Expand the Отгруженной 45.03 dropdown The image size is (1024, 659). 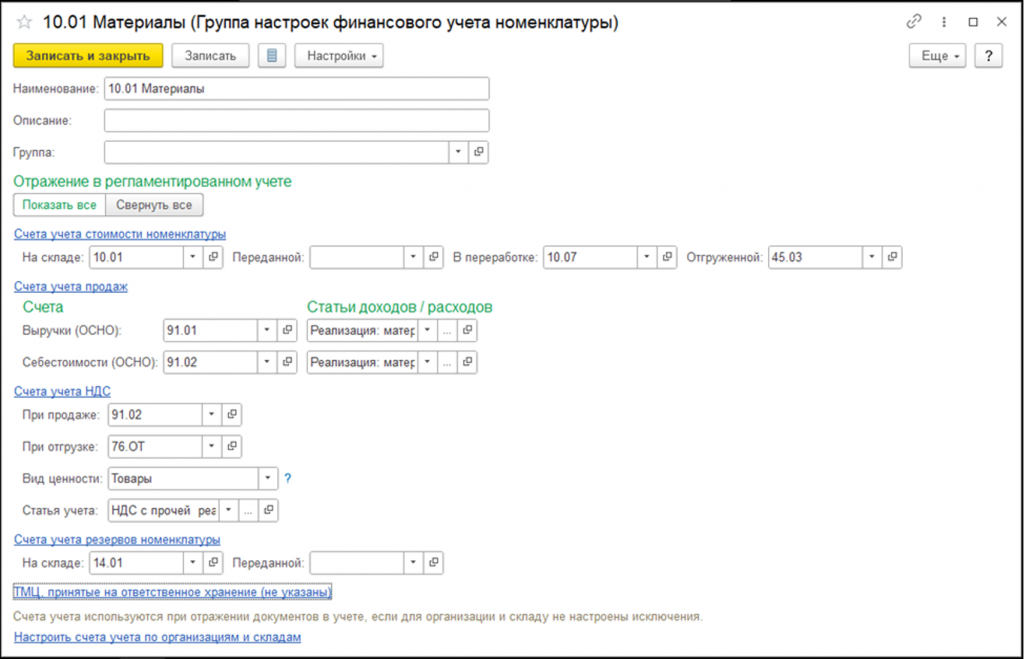(872, 257)
